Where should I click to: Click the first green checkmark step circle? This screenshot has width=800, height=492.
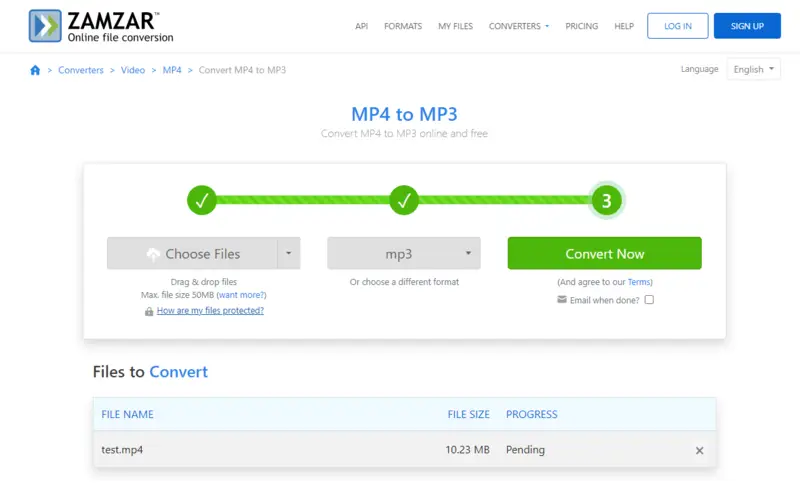coord(202,200)
